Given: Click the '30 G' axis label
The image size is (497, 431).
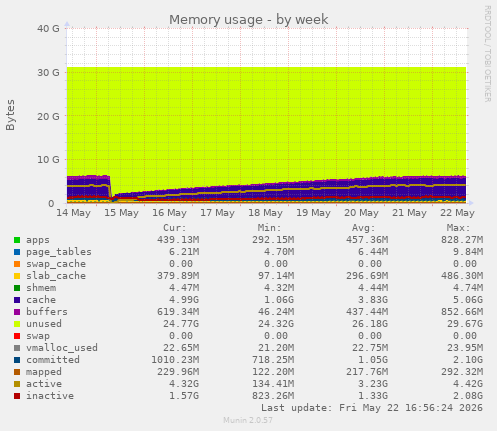Looking at the screenshot, I should pyautogui.click(x=48, y=72).
